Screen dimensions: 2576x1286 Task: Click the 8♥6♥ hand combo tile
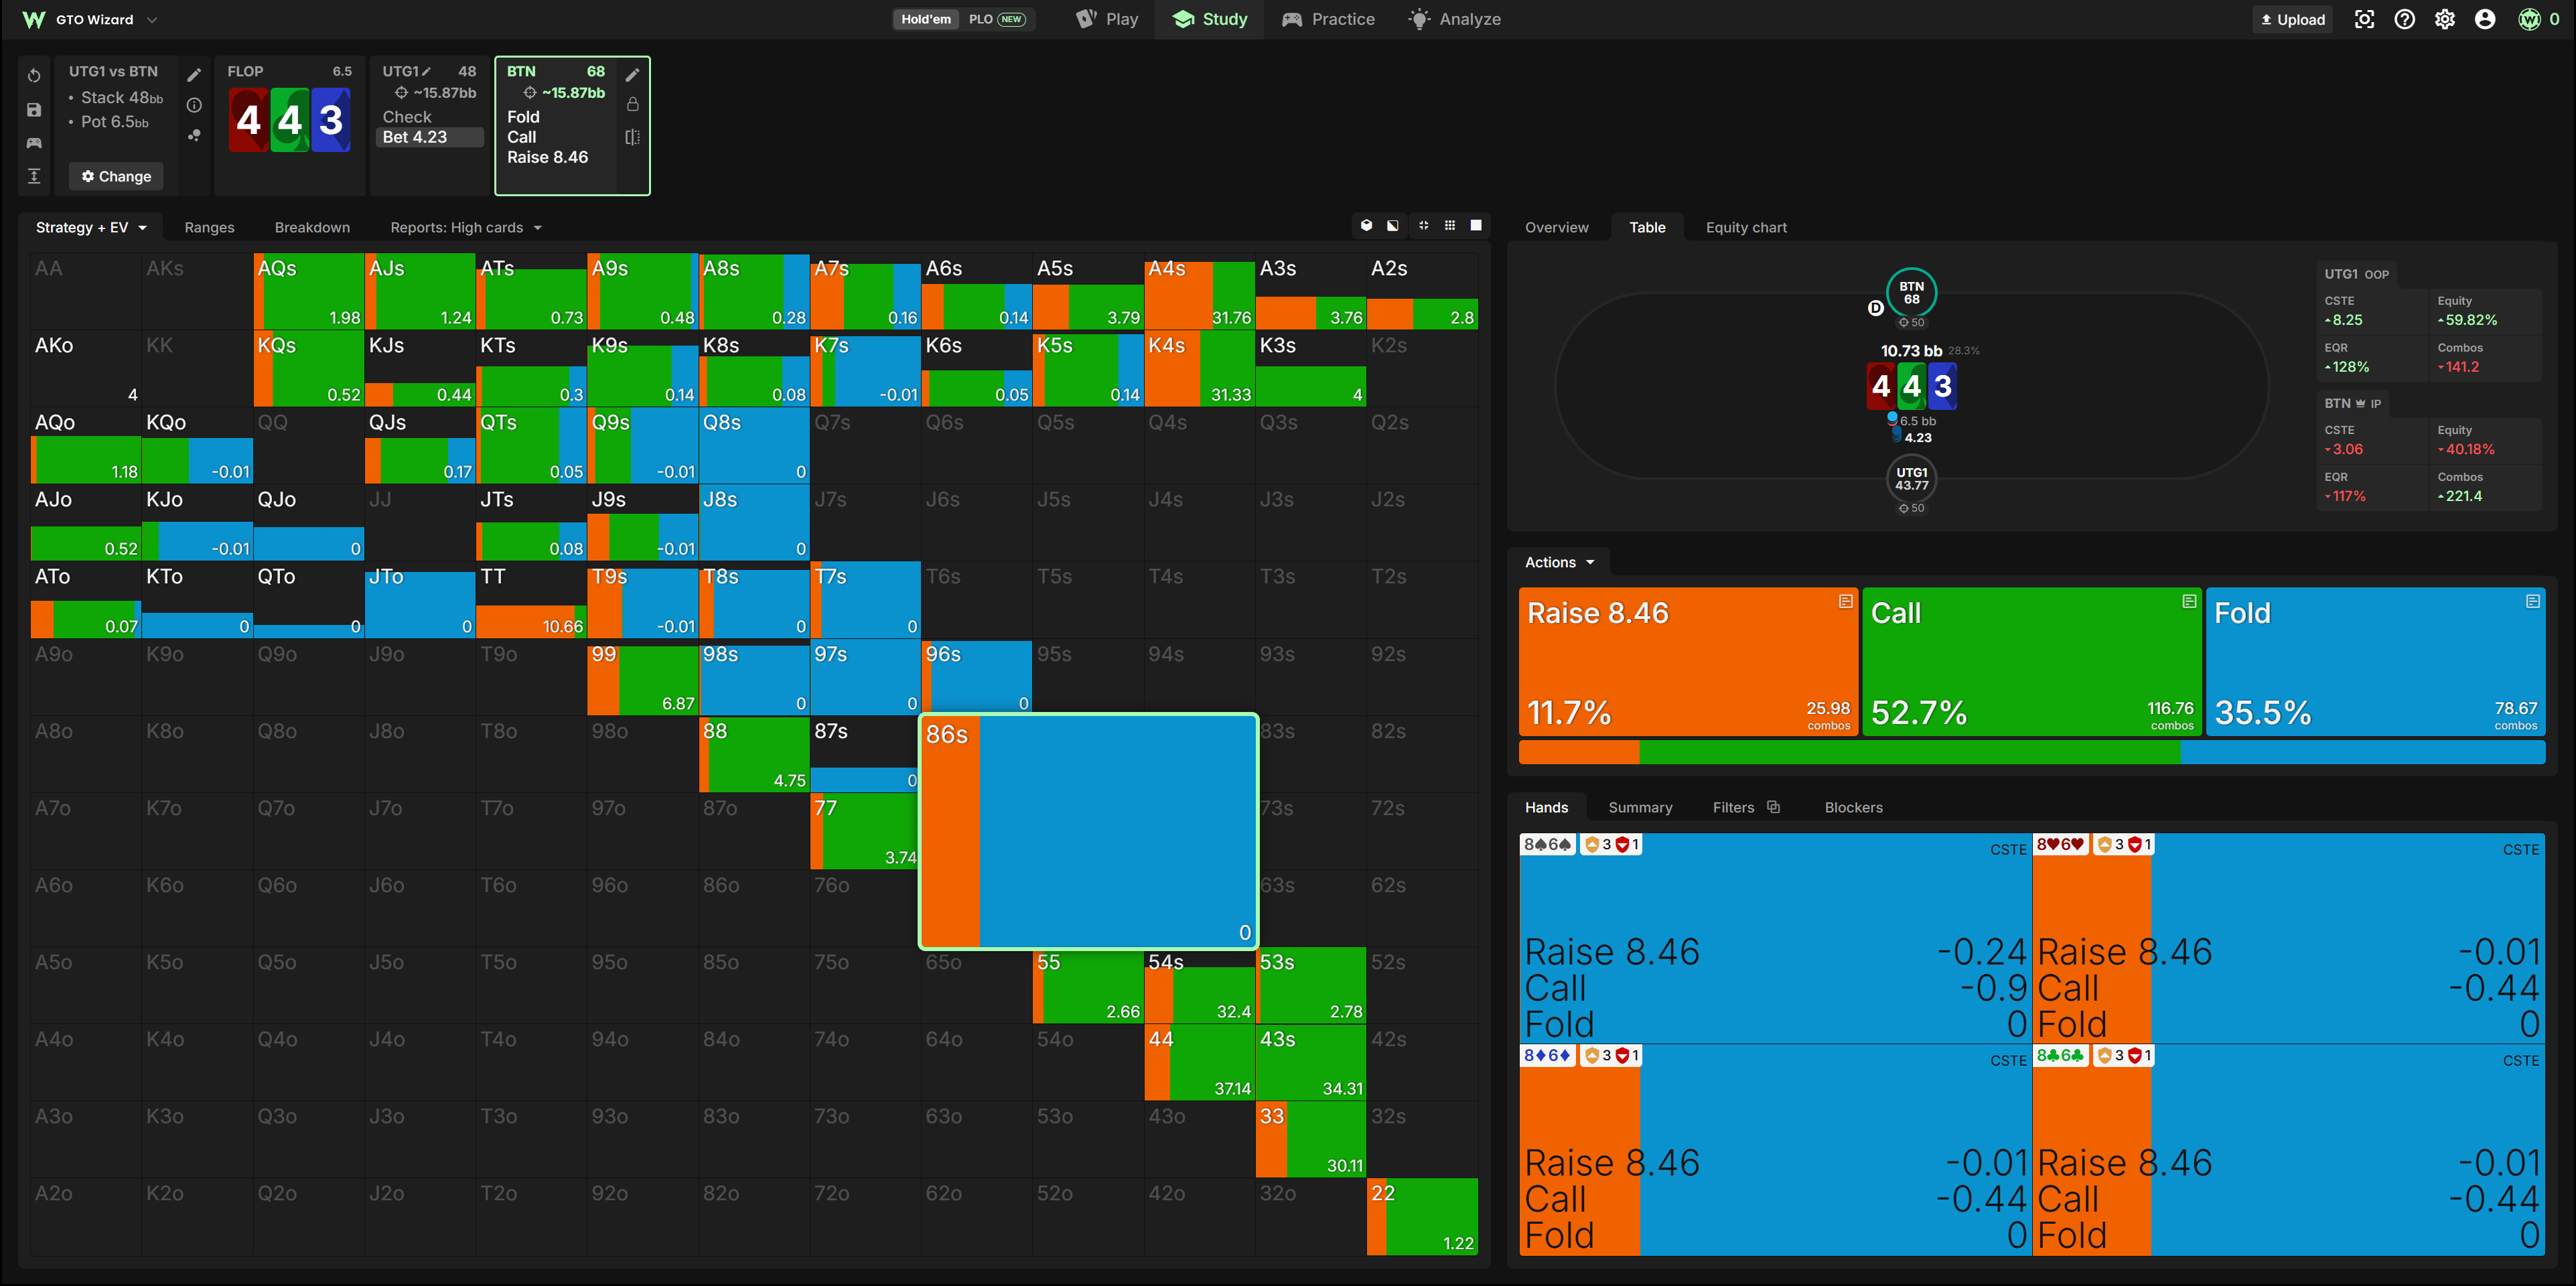pyautogui.click(x=2289, y=938)
